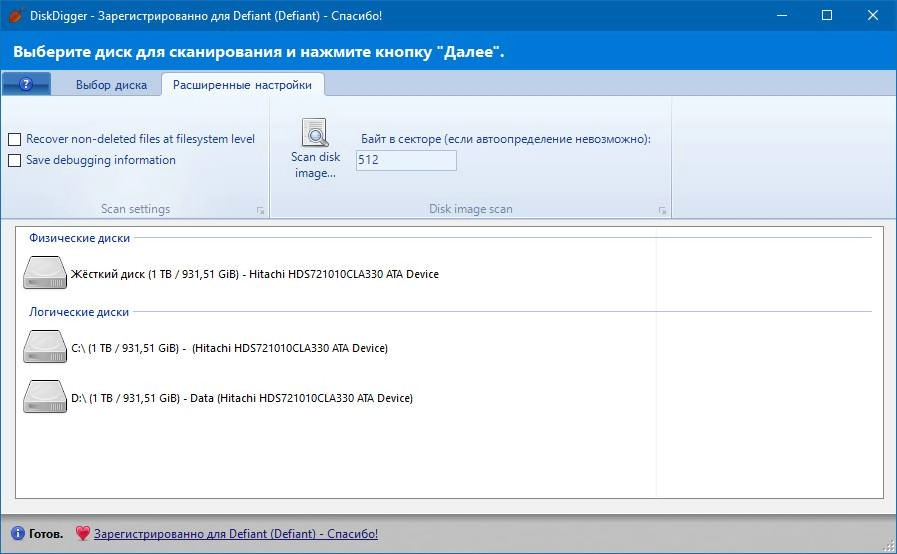
Task: Open the help question-mark menu button
Action: [26, 84]
